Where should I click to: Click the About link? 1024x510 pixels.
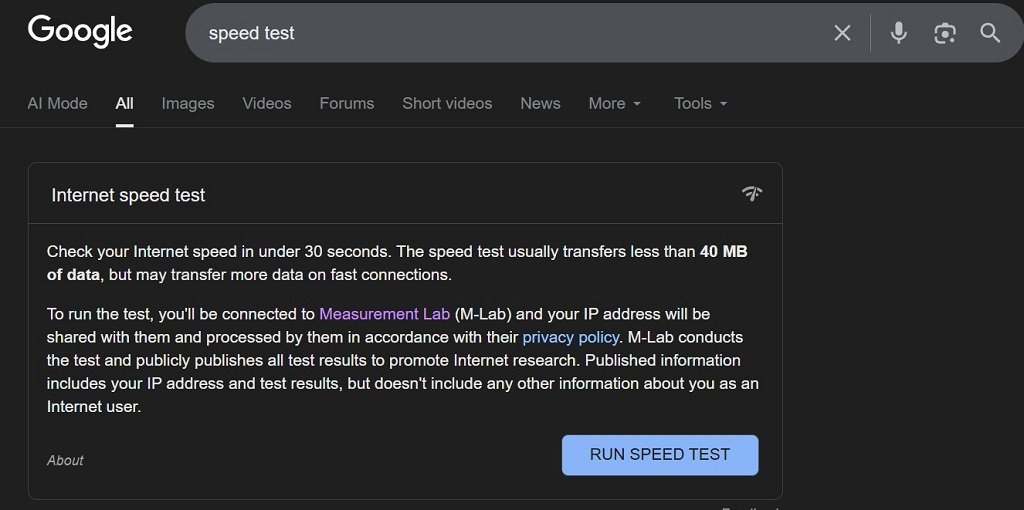click(65, 460)
